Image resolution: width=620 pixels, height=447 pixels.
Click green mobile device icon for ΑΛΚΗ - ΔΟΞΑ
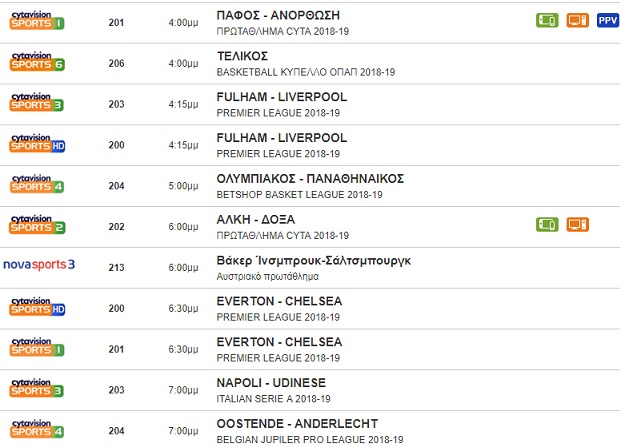(x=547, y=224)
